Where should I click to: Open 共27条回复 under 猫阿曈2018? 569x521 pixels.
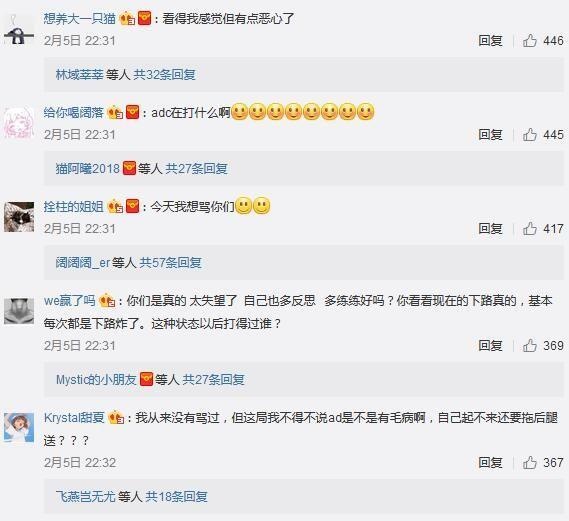tap(196, 169)
